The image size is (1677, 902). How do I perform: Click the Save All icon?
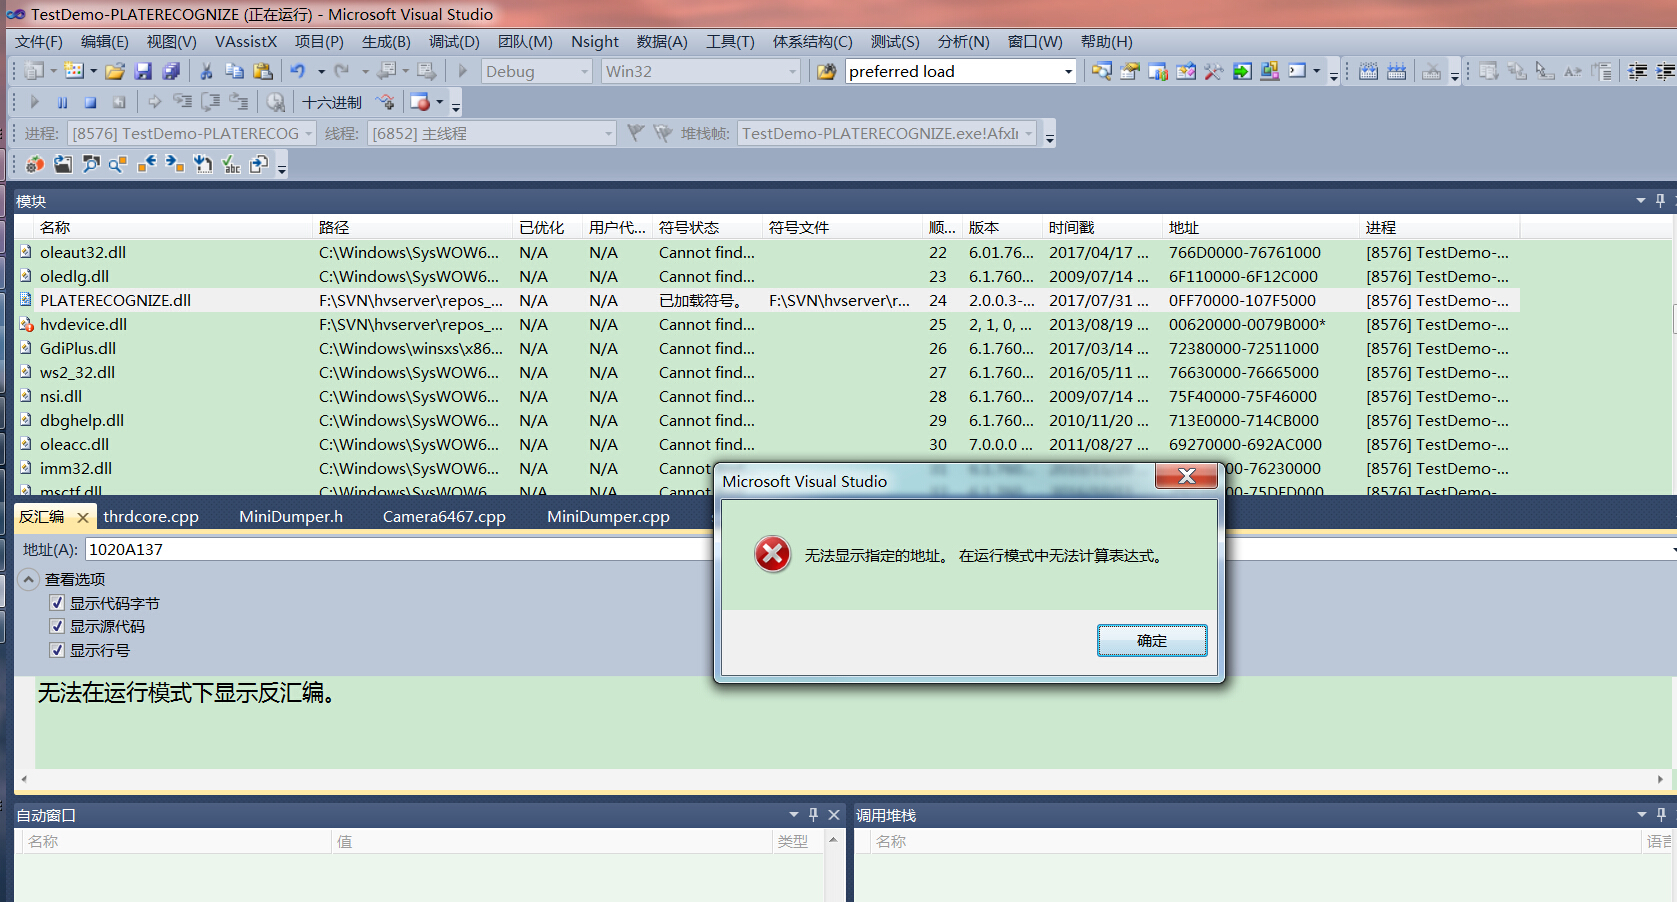[x=171, y=71]
